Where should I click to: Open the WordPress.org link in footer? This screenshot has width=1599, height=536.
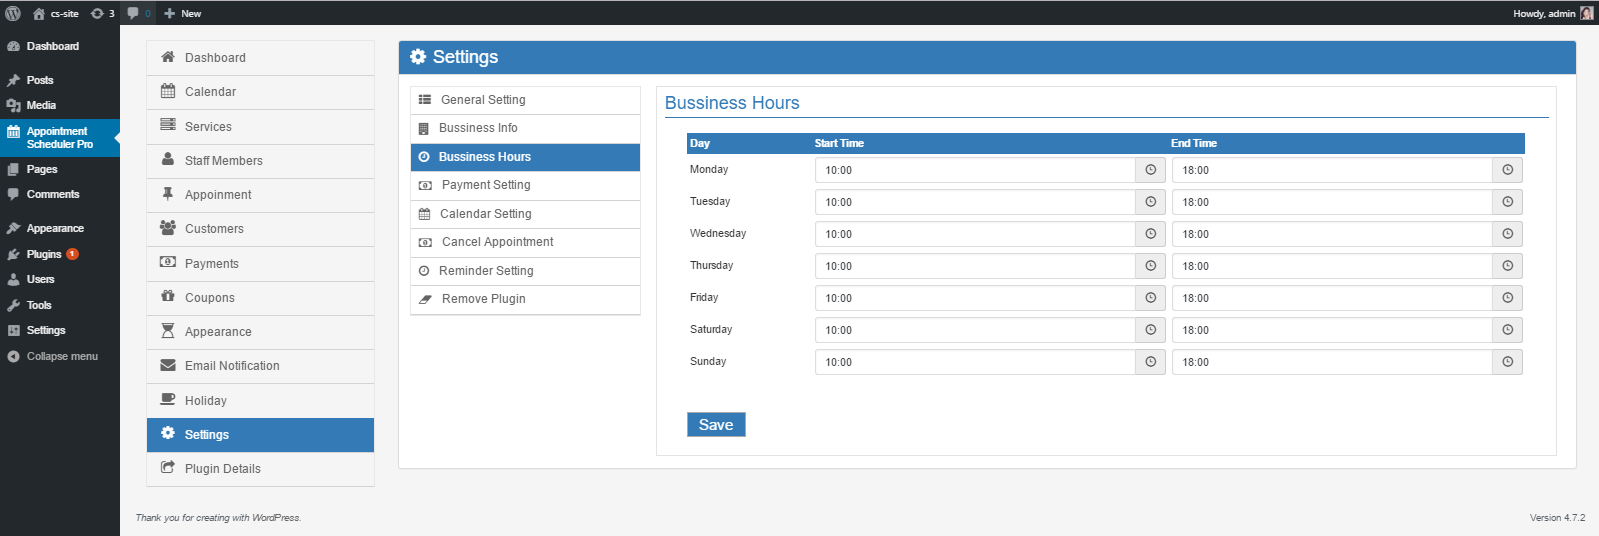275,518
